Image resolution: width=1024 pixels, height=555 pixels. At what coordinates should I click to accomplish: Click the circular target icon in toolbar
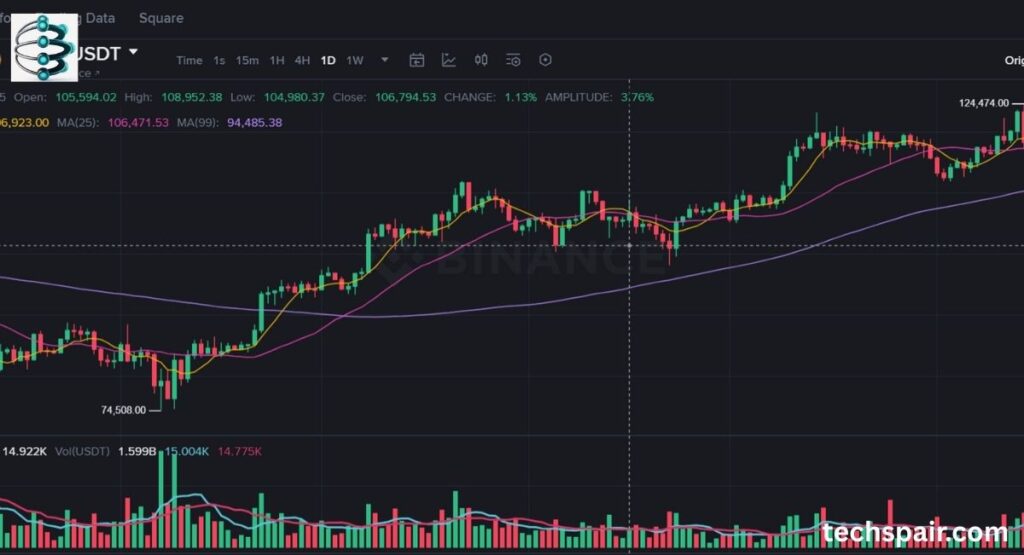coord(545,60)
